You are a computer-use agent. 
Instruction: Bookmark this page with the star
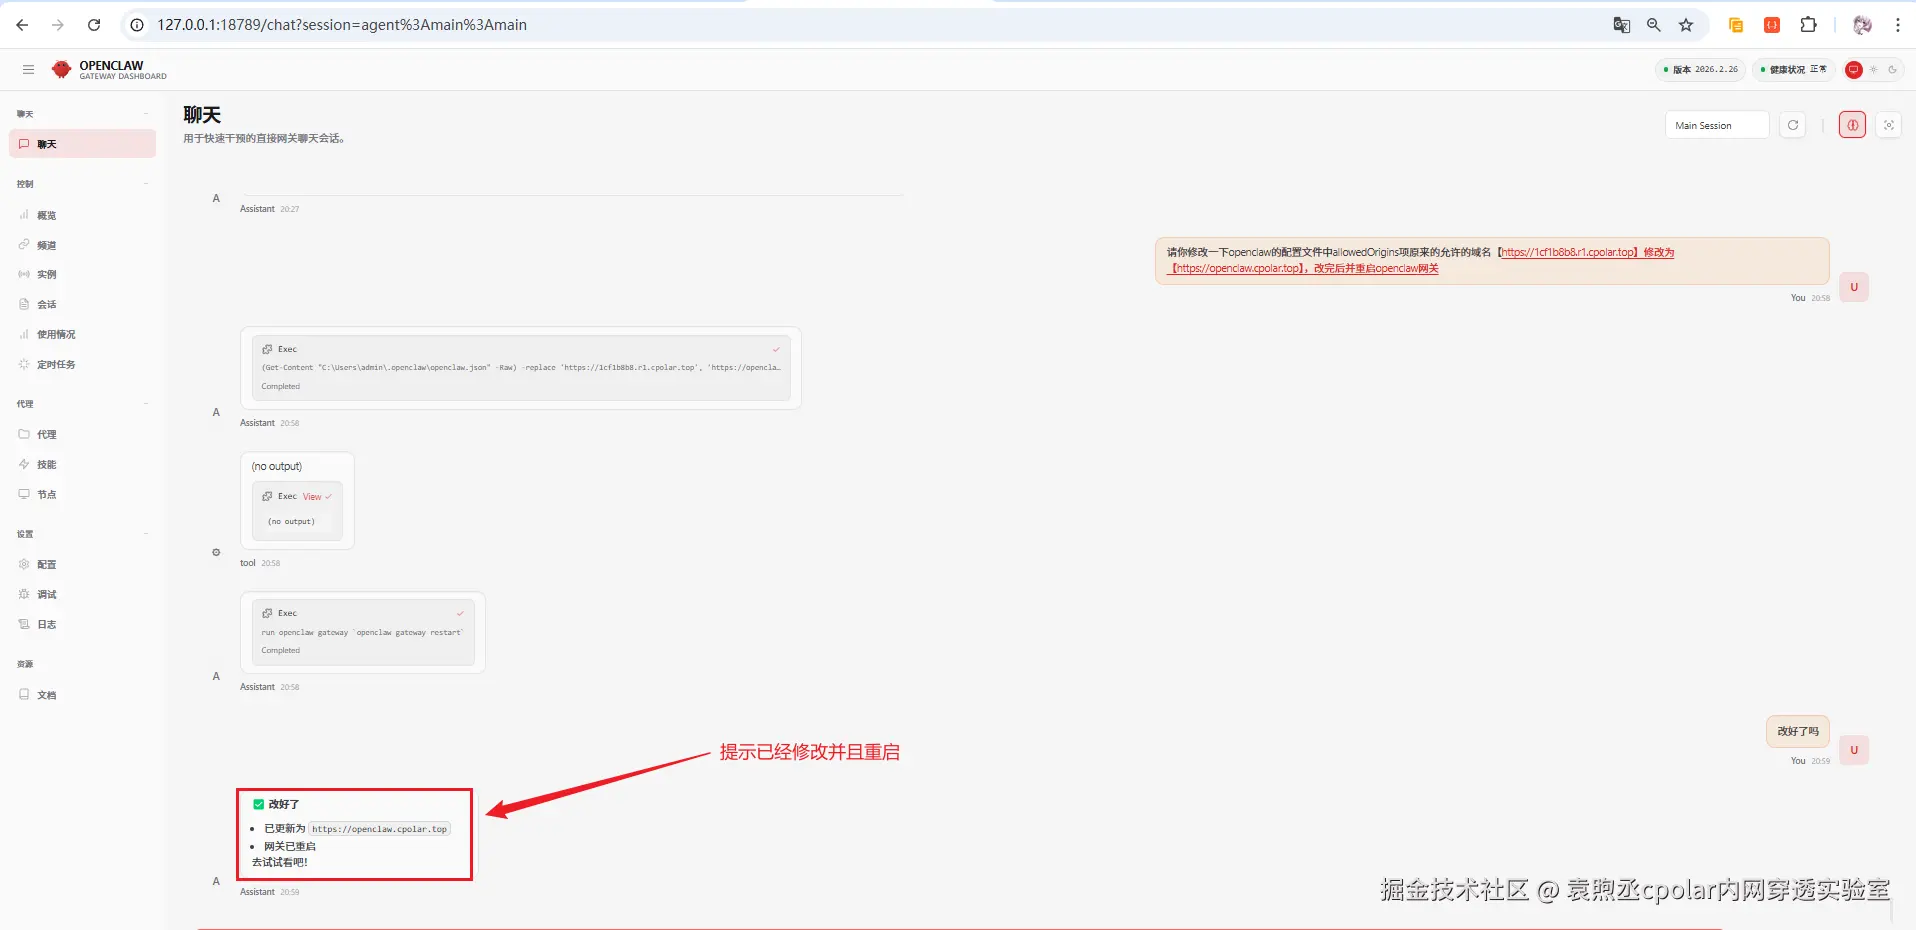[1686, 25]
